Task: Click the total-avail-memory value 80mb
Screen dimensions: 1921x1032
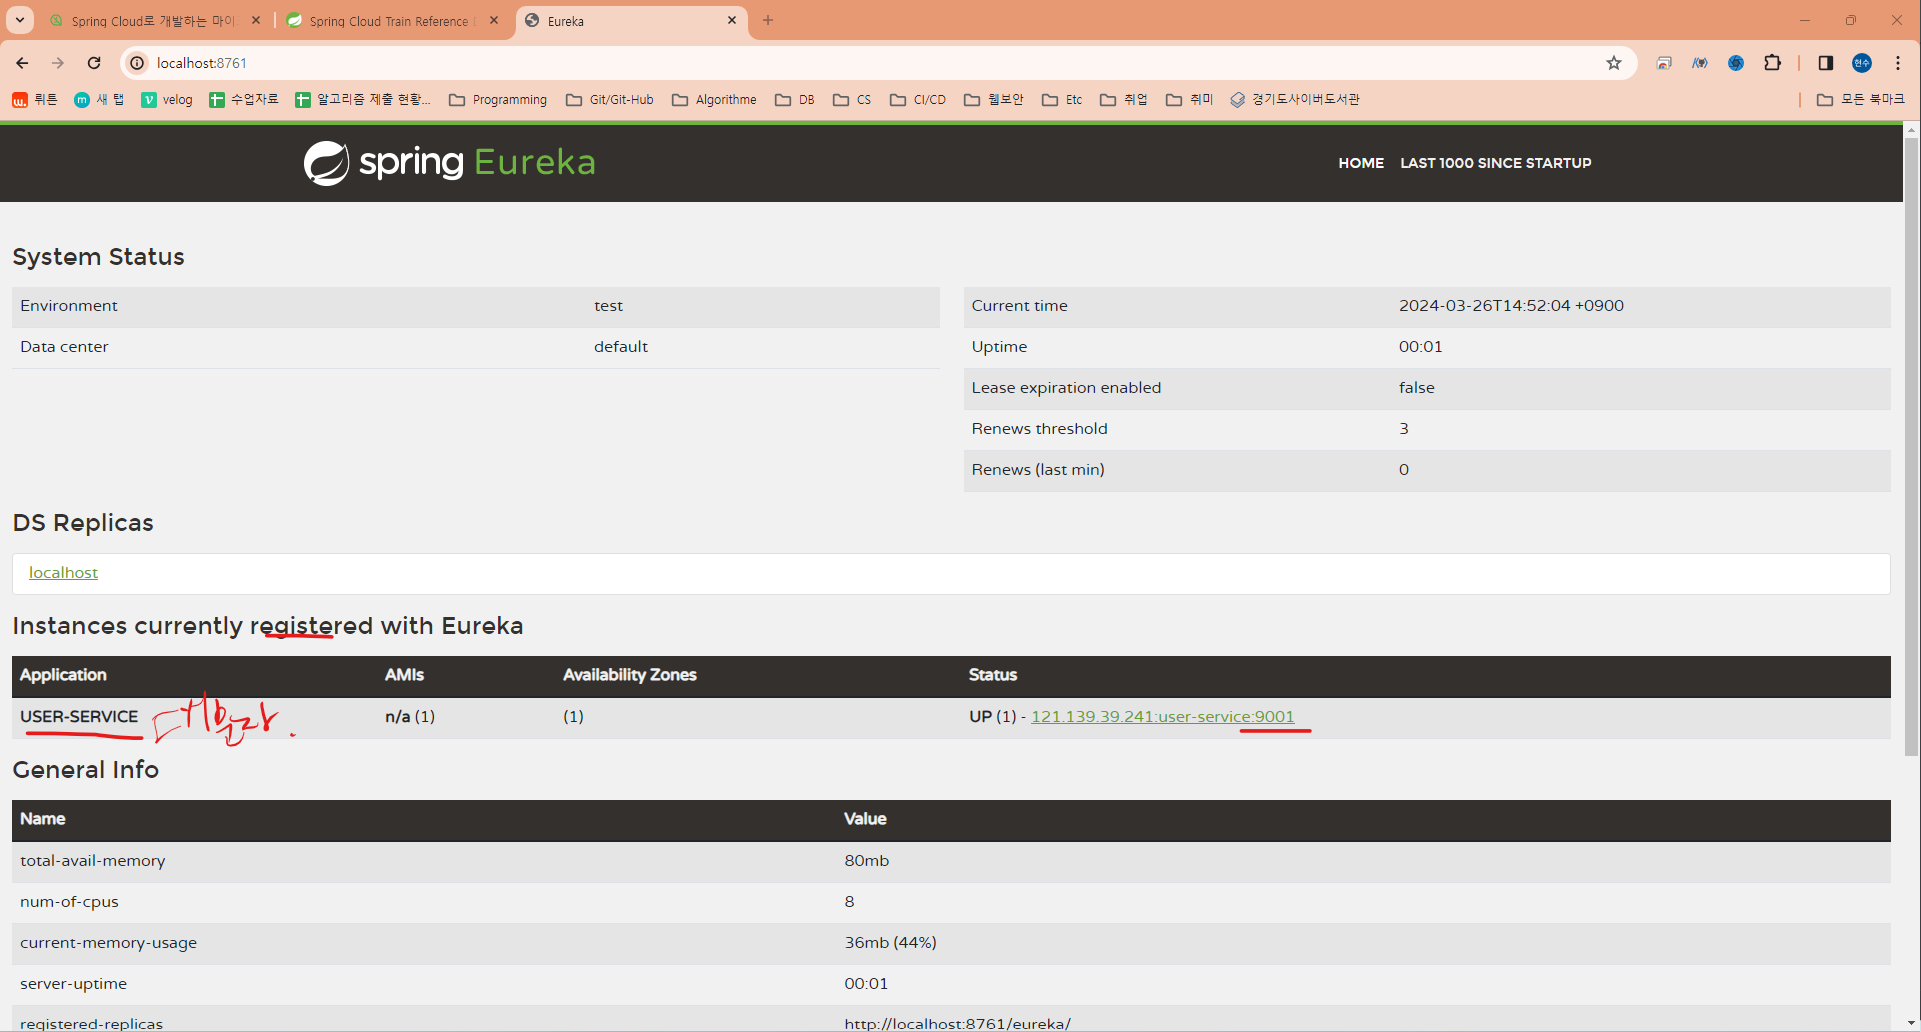Action: 866,861
